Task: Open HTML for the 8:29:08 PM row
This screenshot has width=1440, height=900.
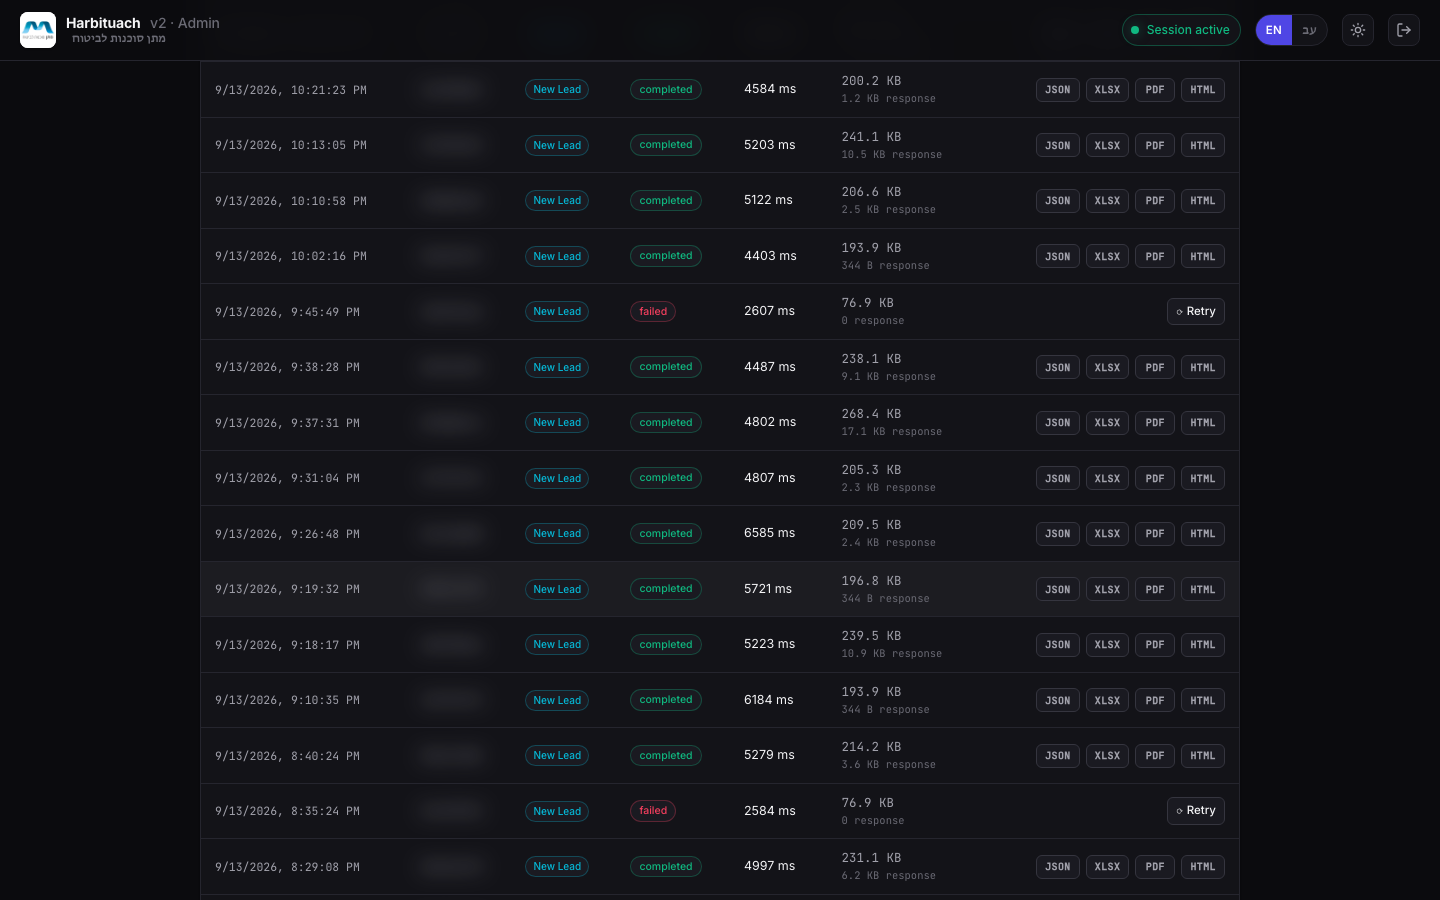Action: coord(1203,867)
